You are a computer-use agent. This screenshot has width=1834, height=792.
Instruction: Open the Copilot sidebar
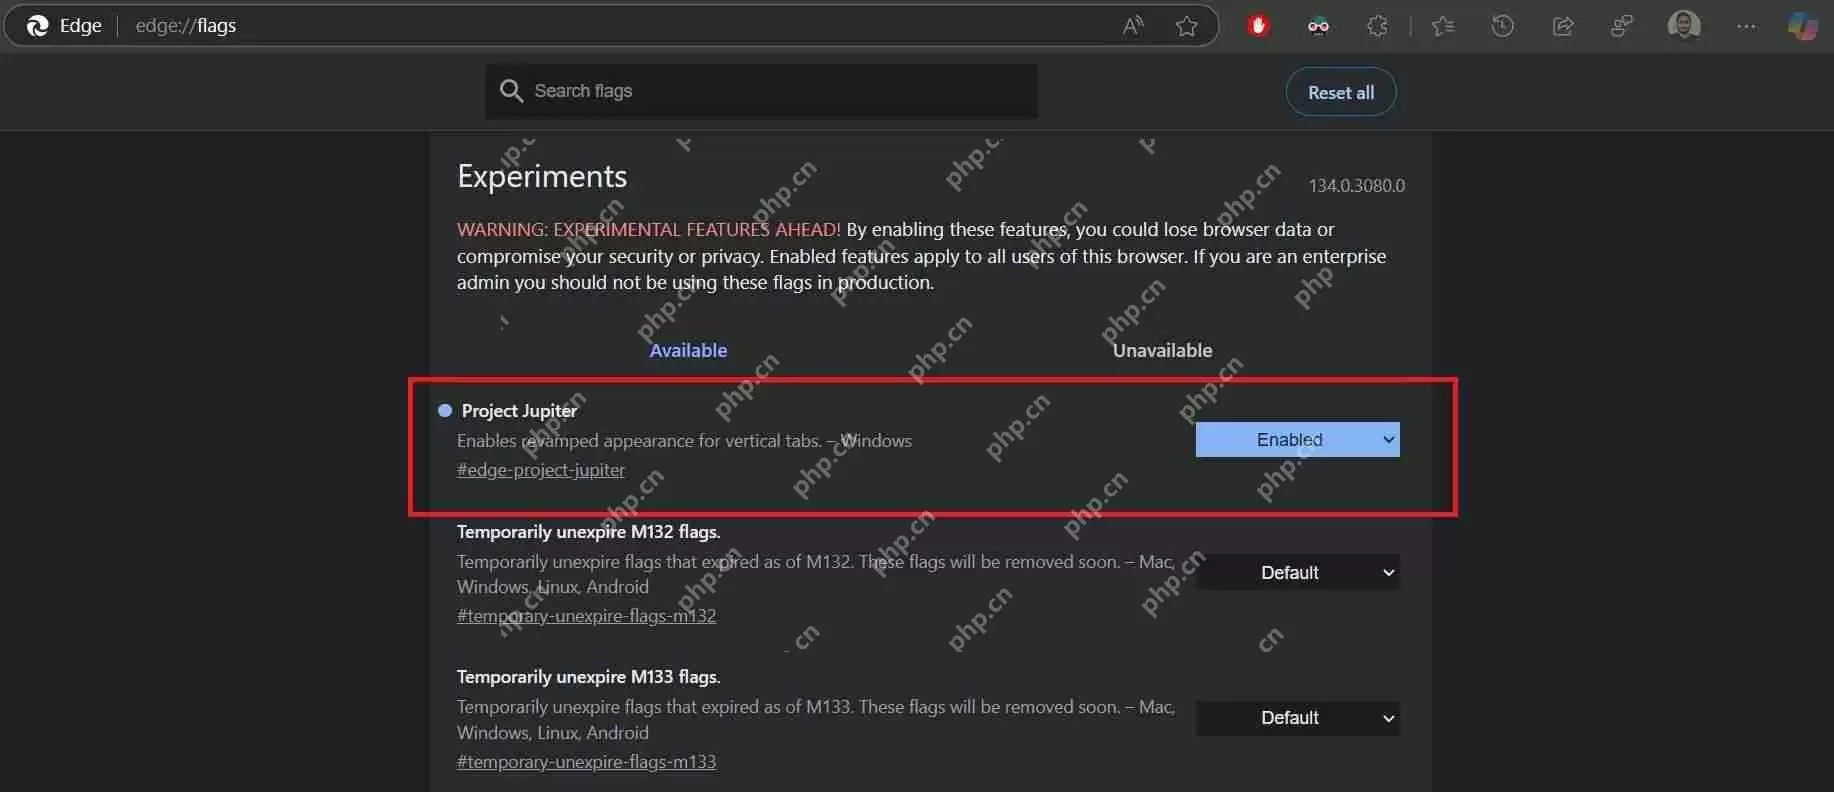pos(1803,26)
